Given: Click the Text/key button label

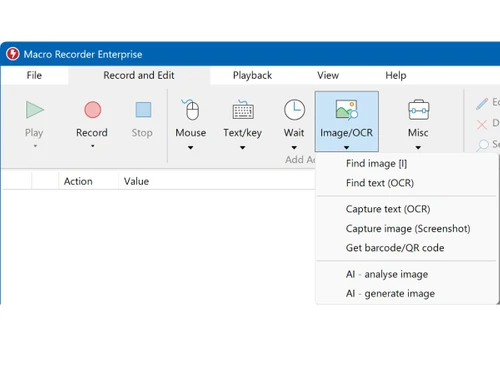Looking at the screenshot, I should click(x=242, y=133).
